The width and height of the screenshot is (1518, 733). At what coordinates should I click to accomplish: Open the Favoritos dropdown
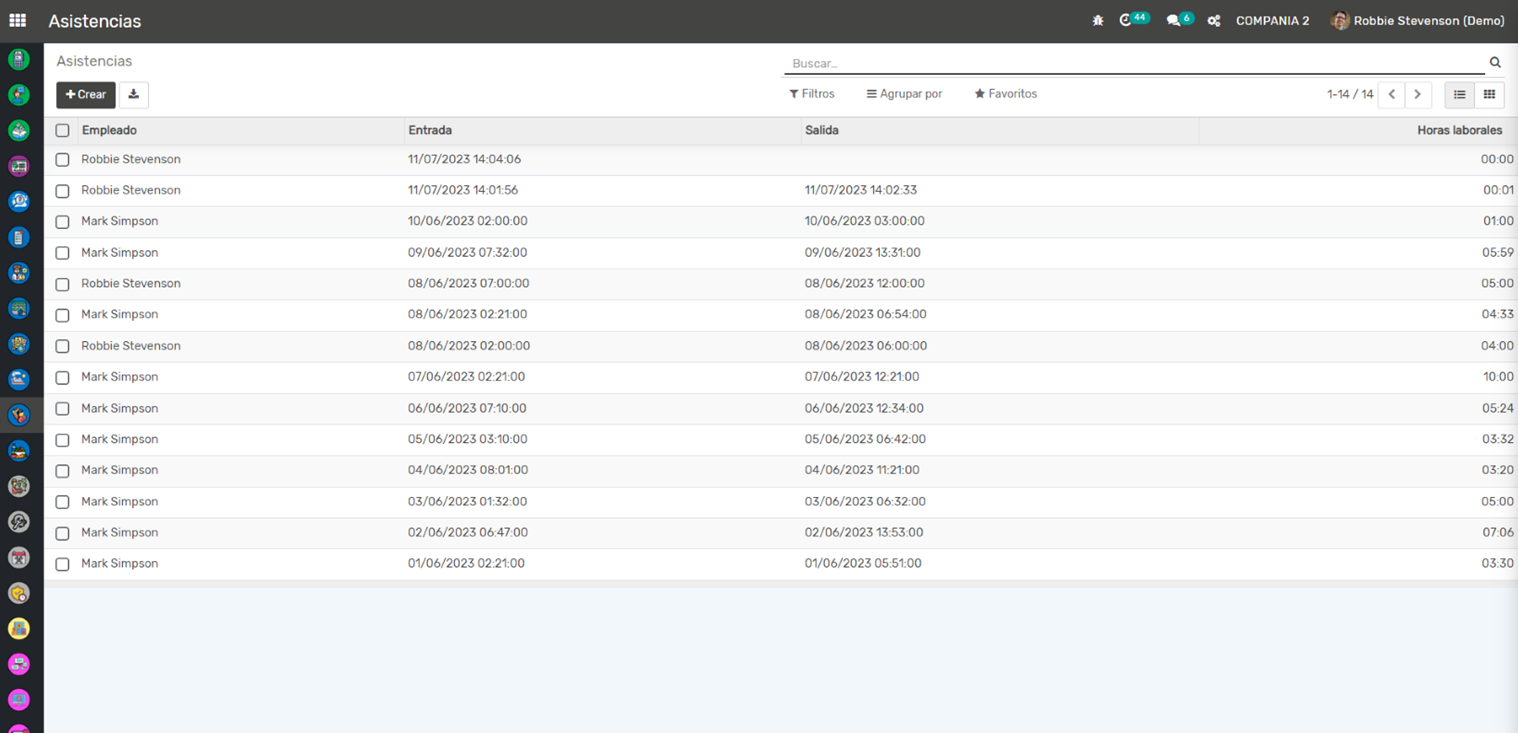coord(1006,94)
